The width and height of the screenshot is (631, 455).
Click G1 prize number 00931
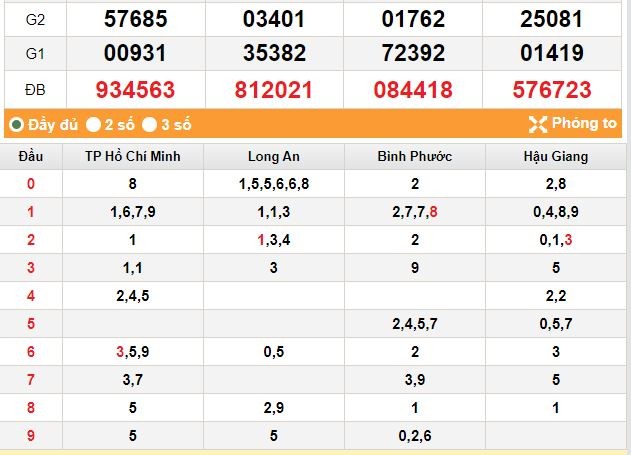click(133, 53)
